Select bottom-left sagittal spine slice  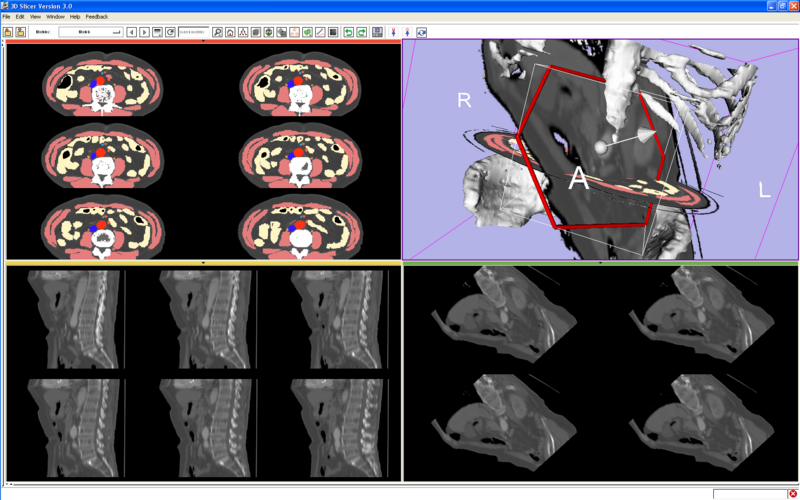[x=73, y=428]
